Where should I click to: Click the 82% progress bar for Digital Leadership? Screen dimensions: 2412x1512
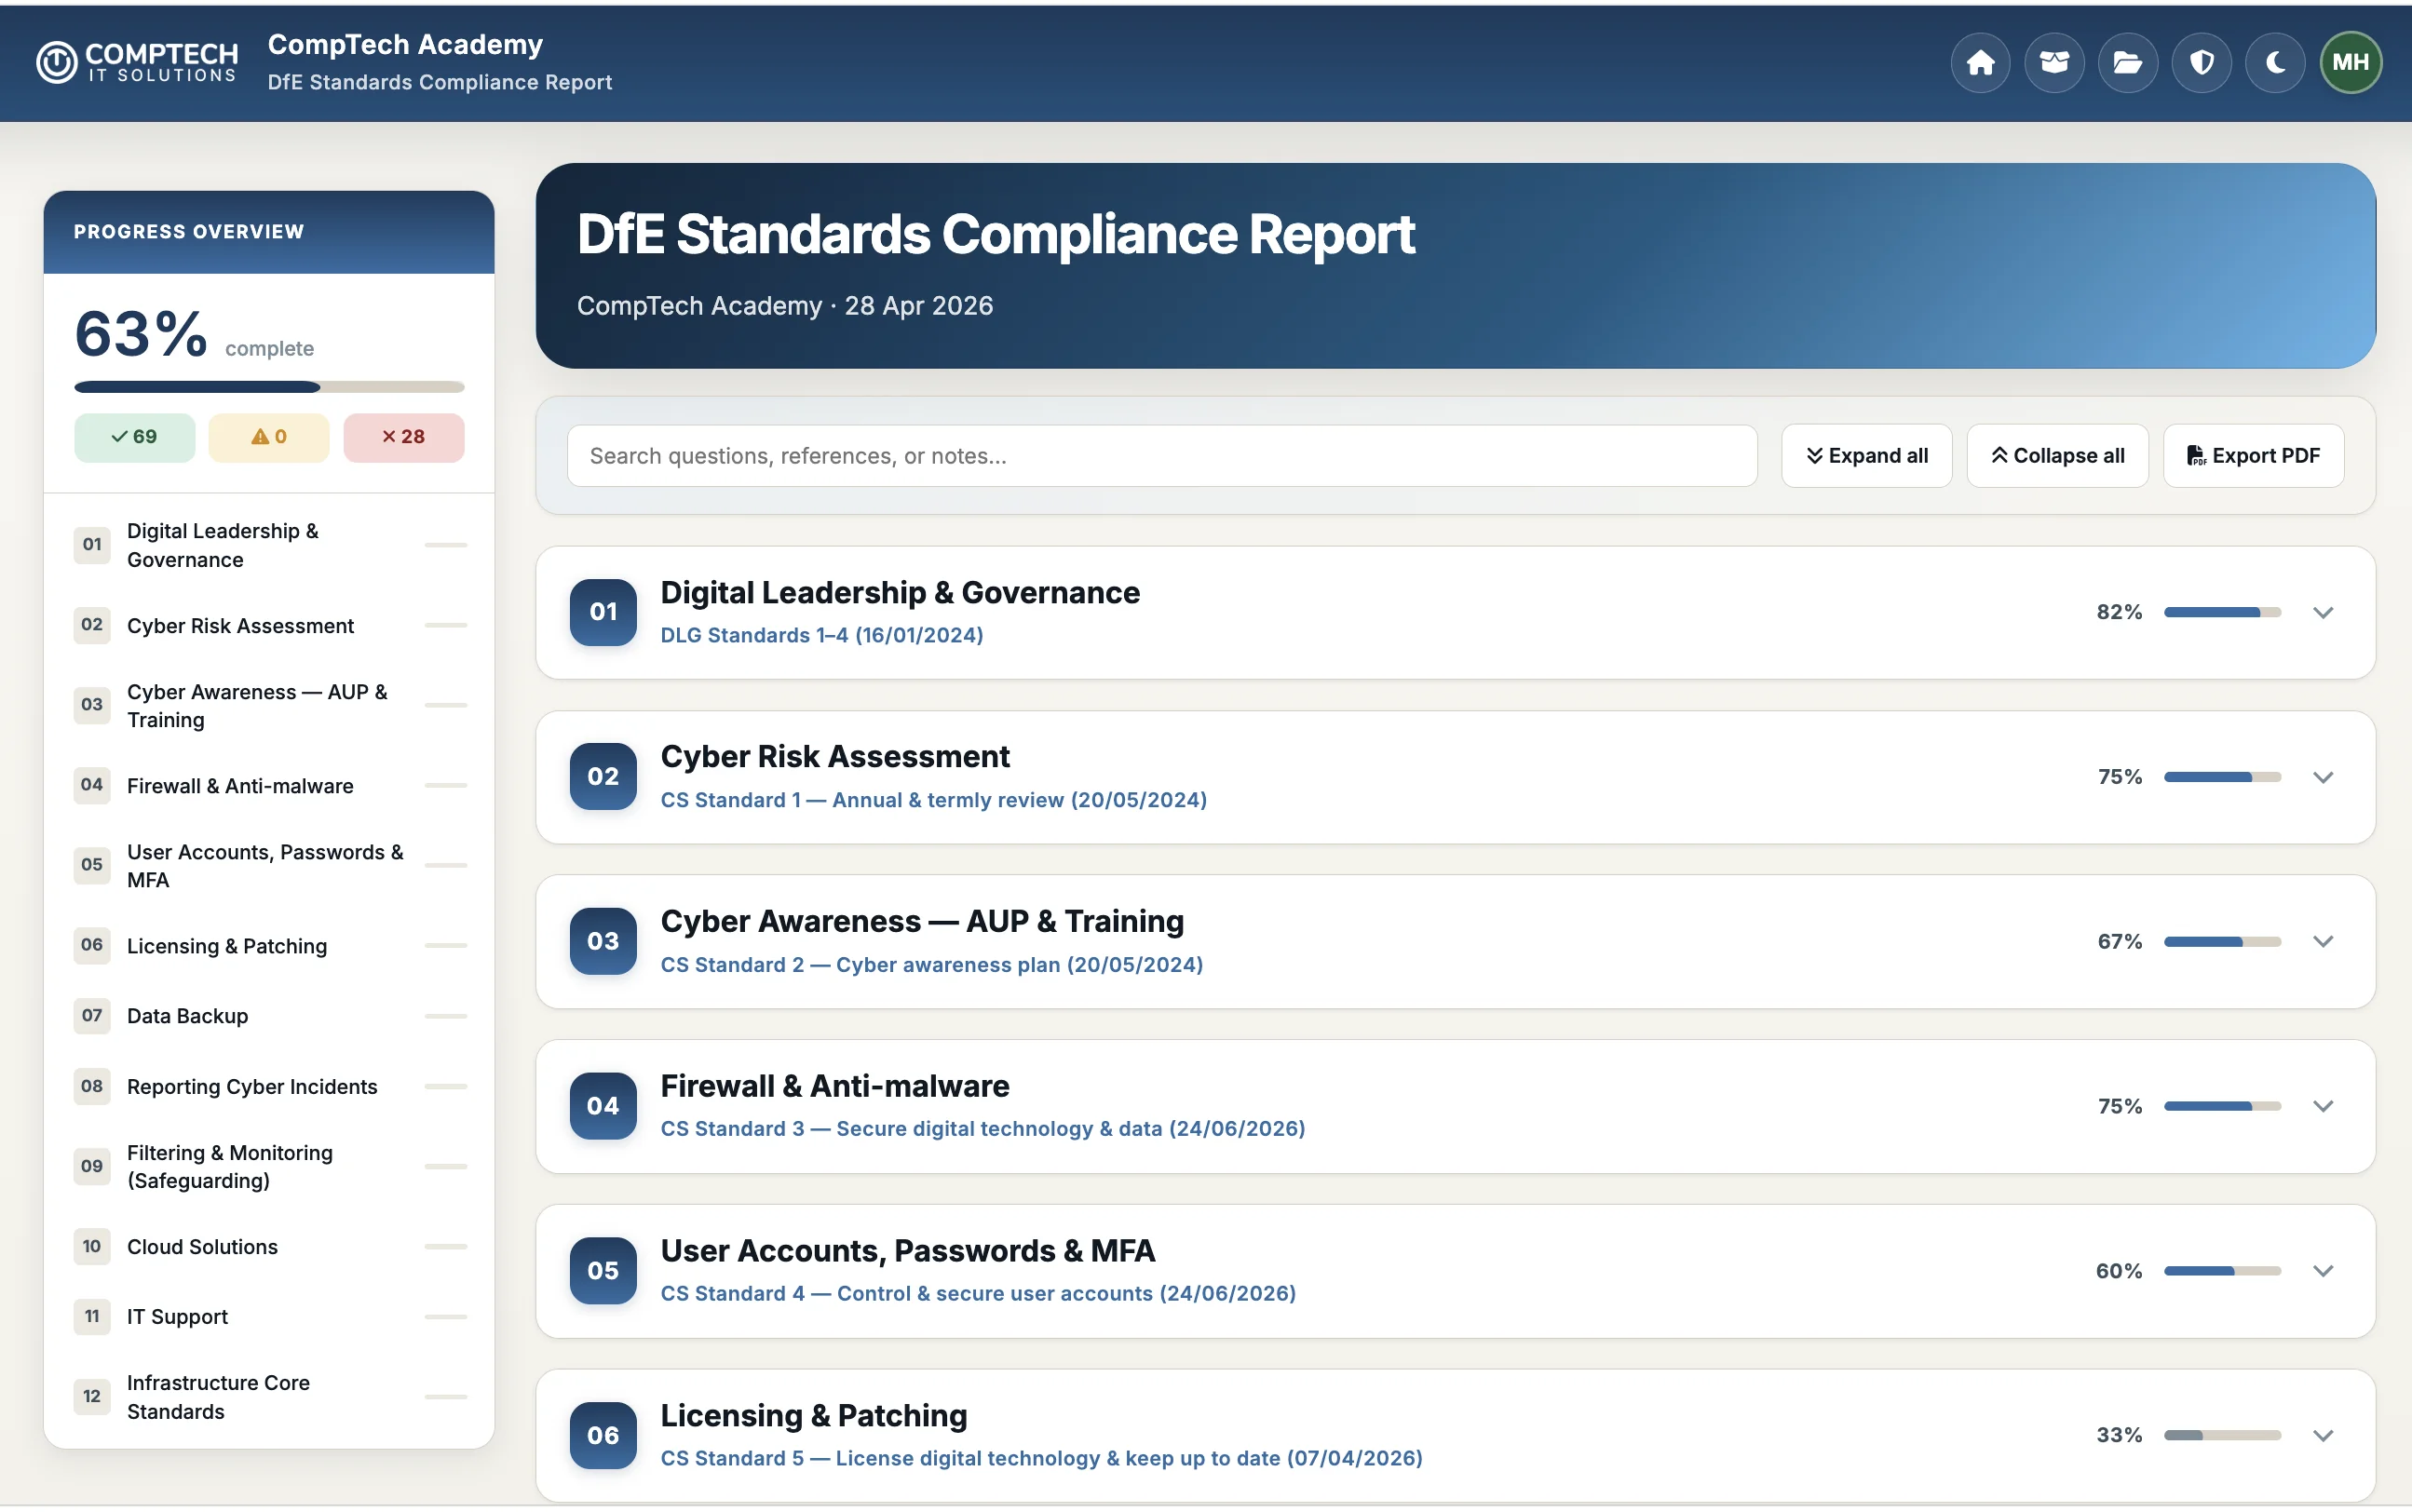point(2222,612)
